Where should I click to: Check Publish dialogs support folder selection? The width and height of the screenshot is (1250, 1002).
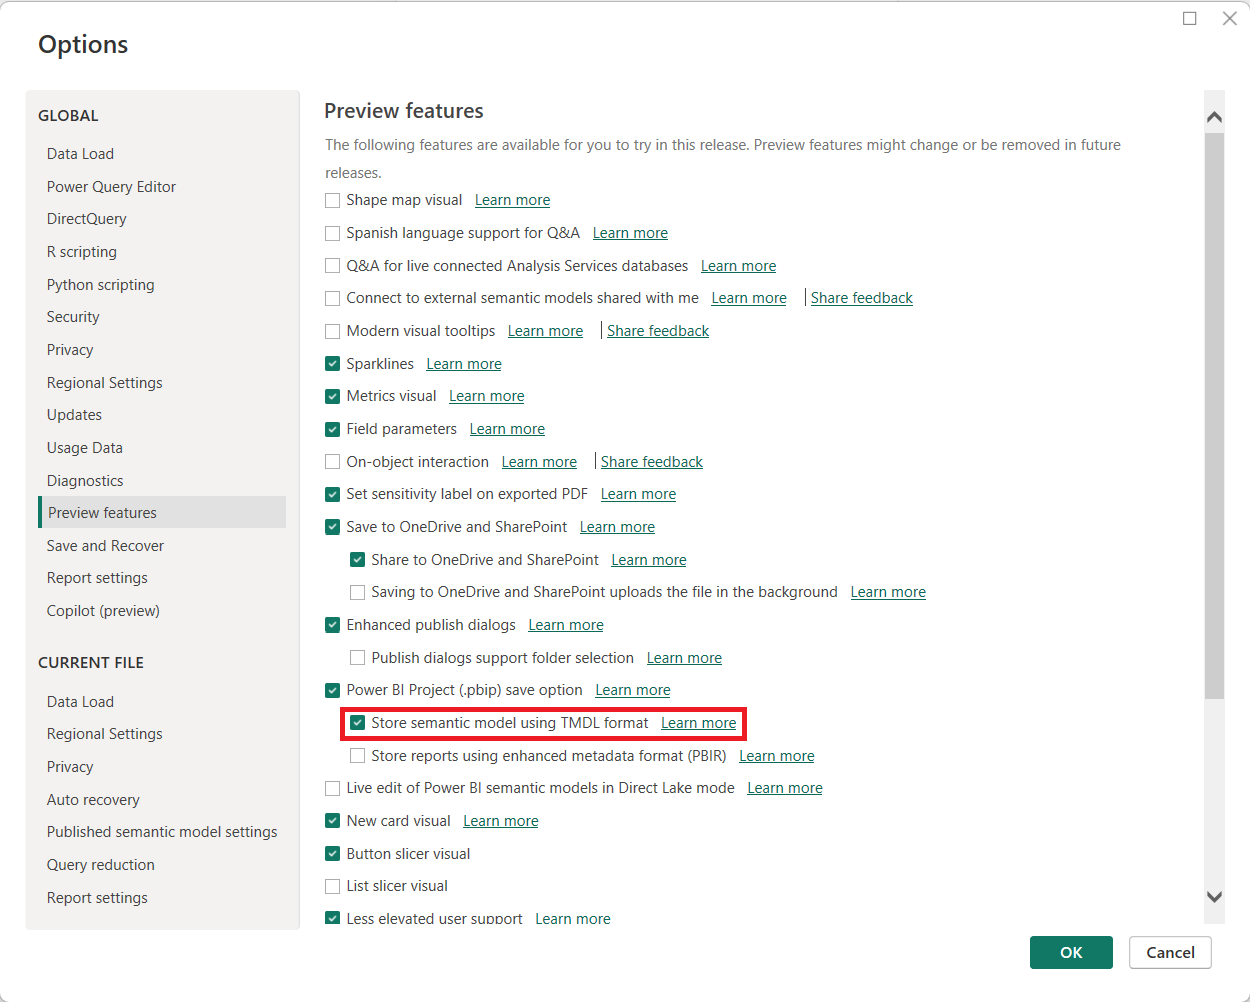pos(358,658)
